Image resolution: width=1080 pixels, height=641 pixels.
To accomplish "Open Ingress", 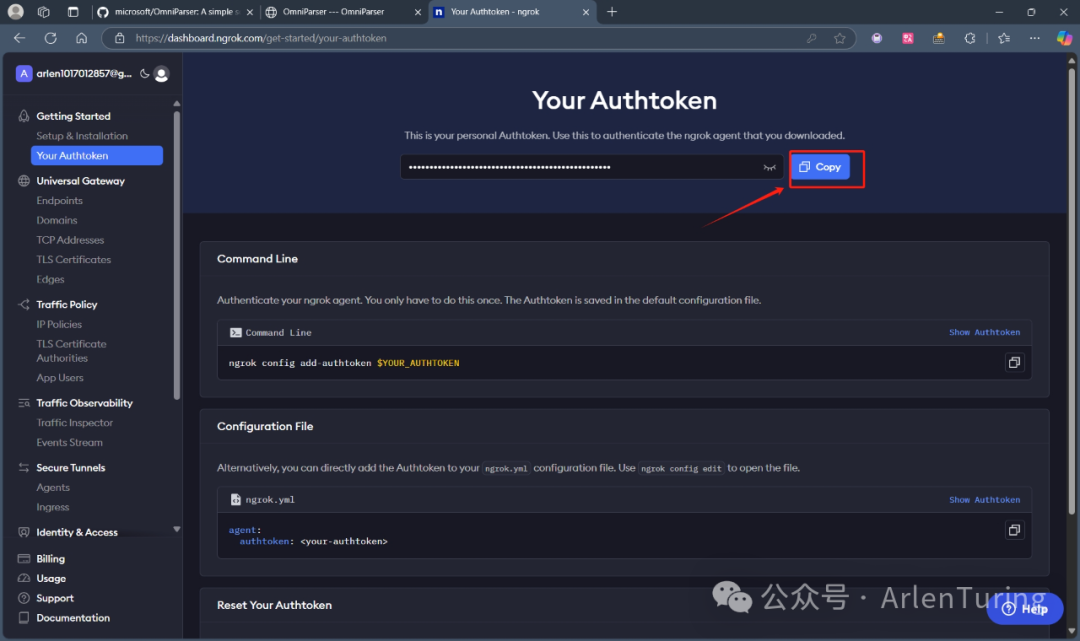I will pos(52,507).
